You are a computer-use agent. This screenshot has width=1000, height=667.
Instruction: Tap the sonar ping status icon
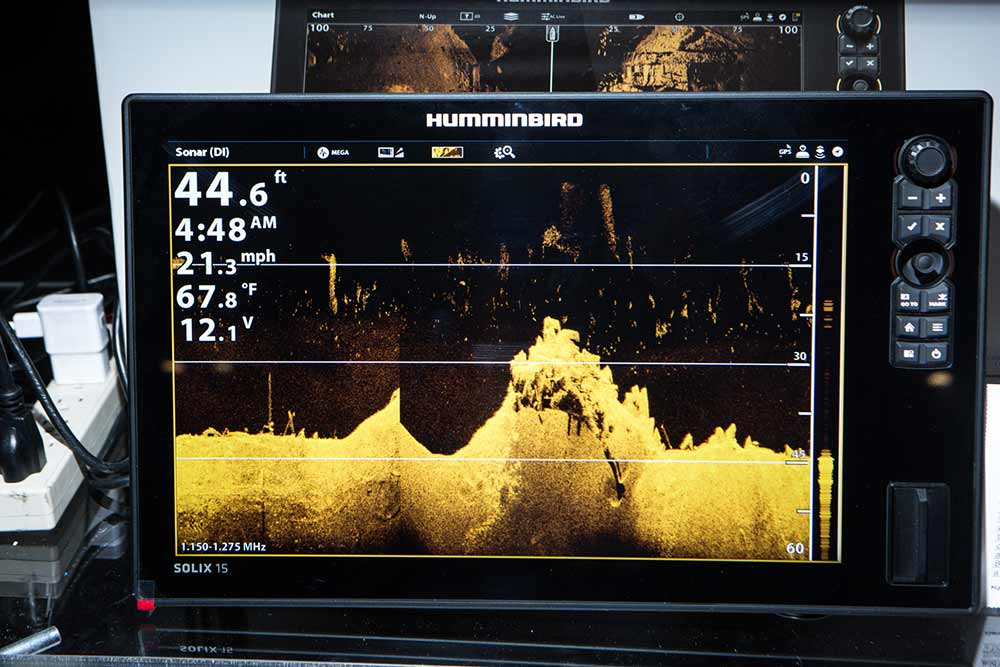click(x=820, y=152)
